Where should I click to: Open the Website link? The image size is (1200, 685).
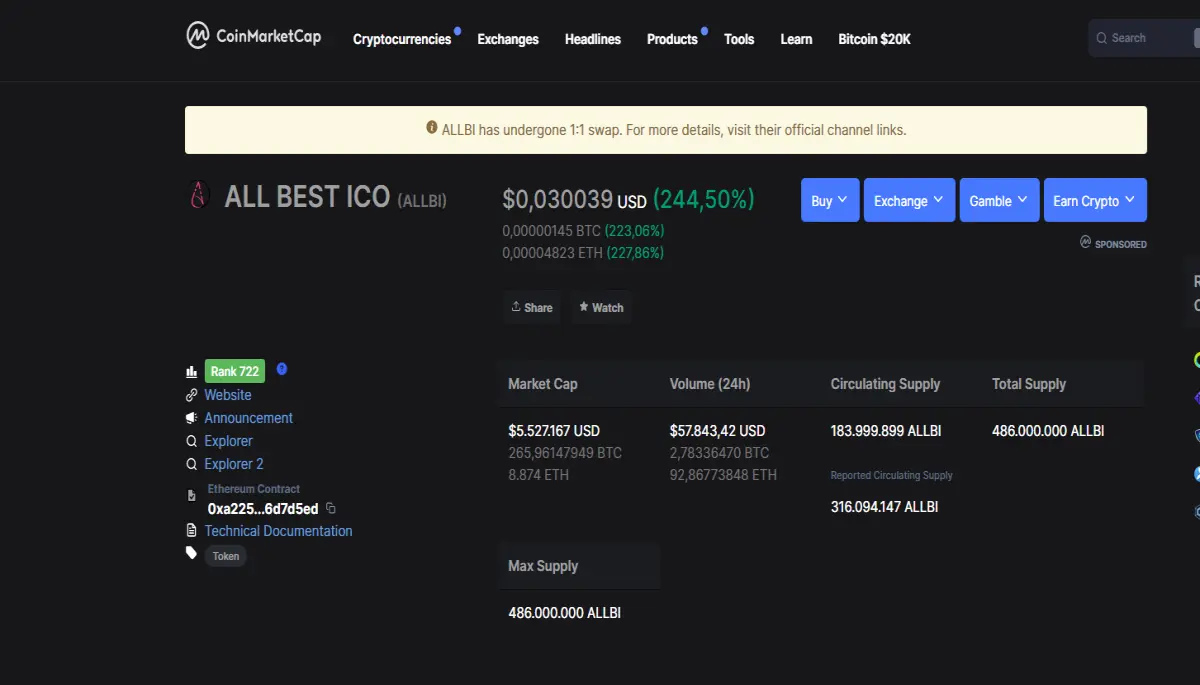228,395
